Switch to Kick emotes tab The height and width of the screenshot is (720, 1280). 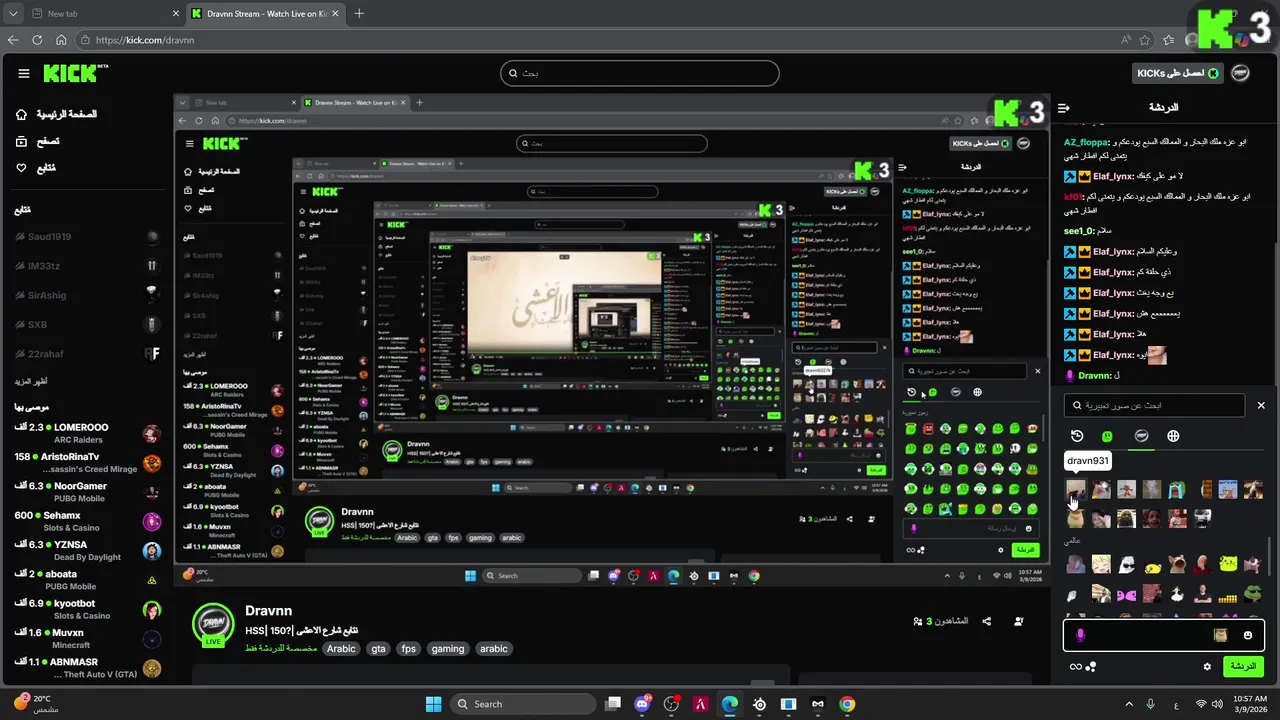1107,436
